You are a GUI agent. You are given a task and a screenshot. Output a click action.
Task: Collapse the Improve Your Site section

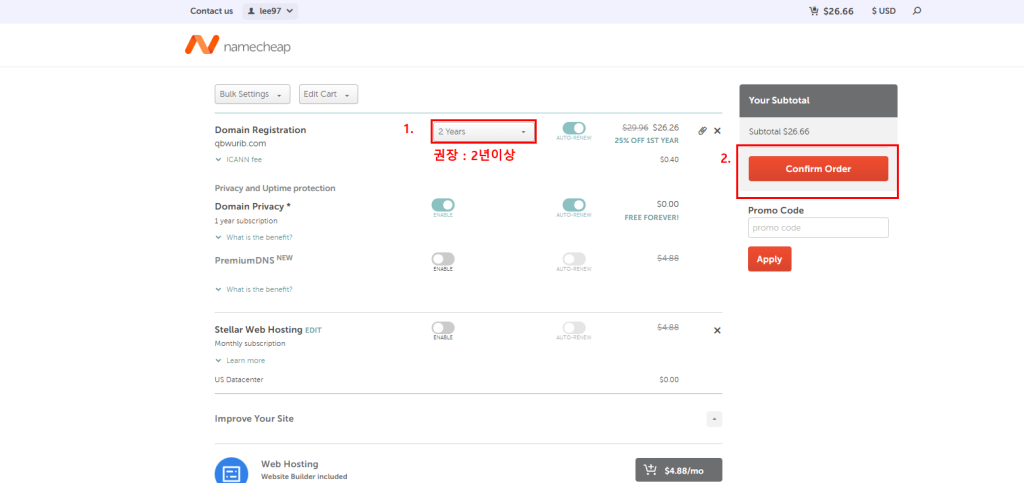(x=714, y=418)
